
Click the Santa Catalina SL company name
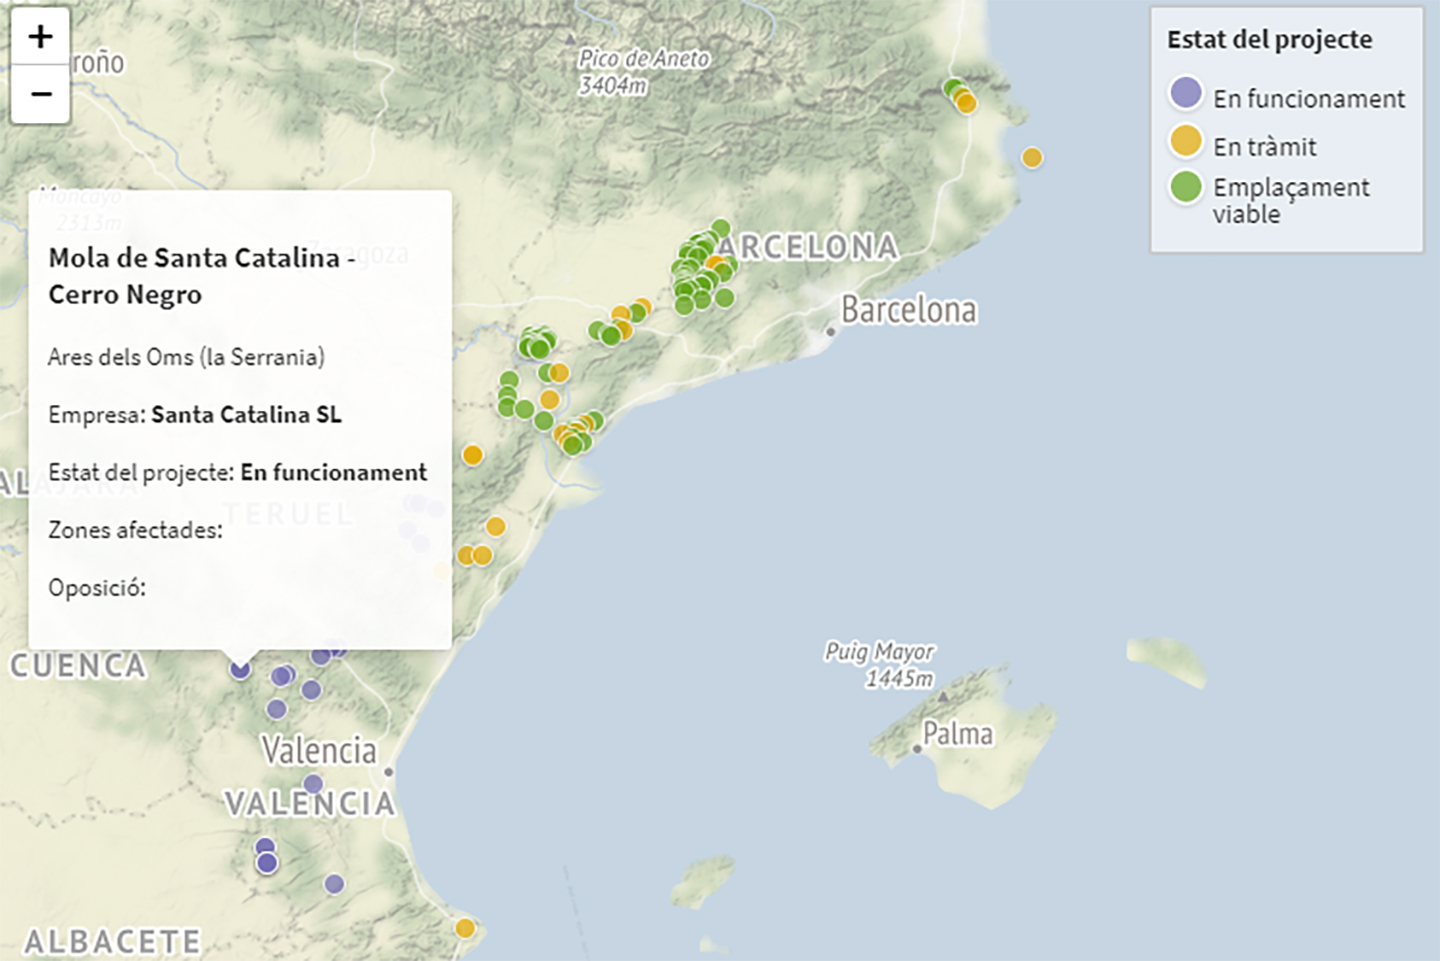pyautogui.click(x=246, y=414)
